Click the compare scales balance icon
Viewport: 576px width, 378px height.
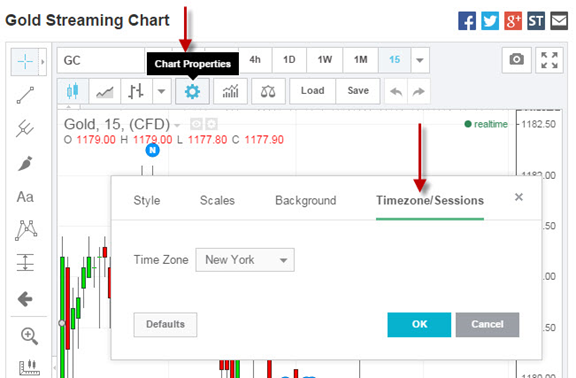coord(268,91)
